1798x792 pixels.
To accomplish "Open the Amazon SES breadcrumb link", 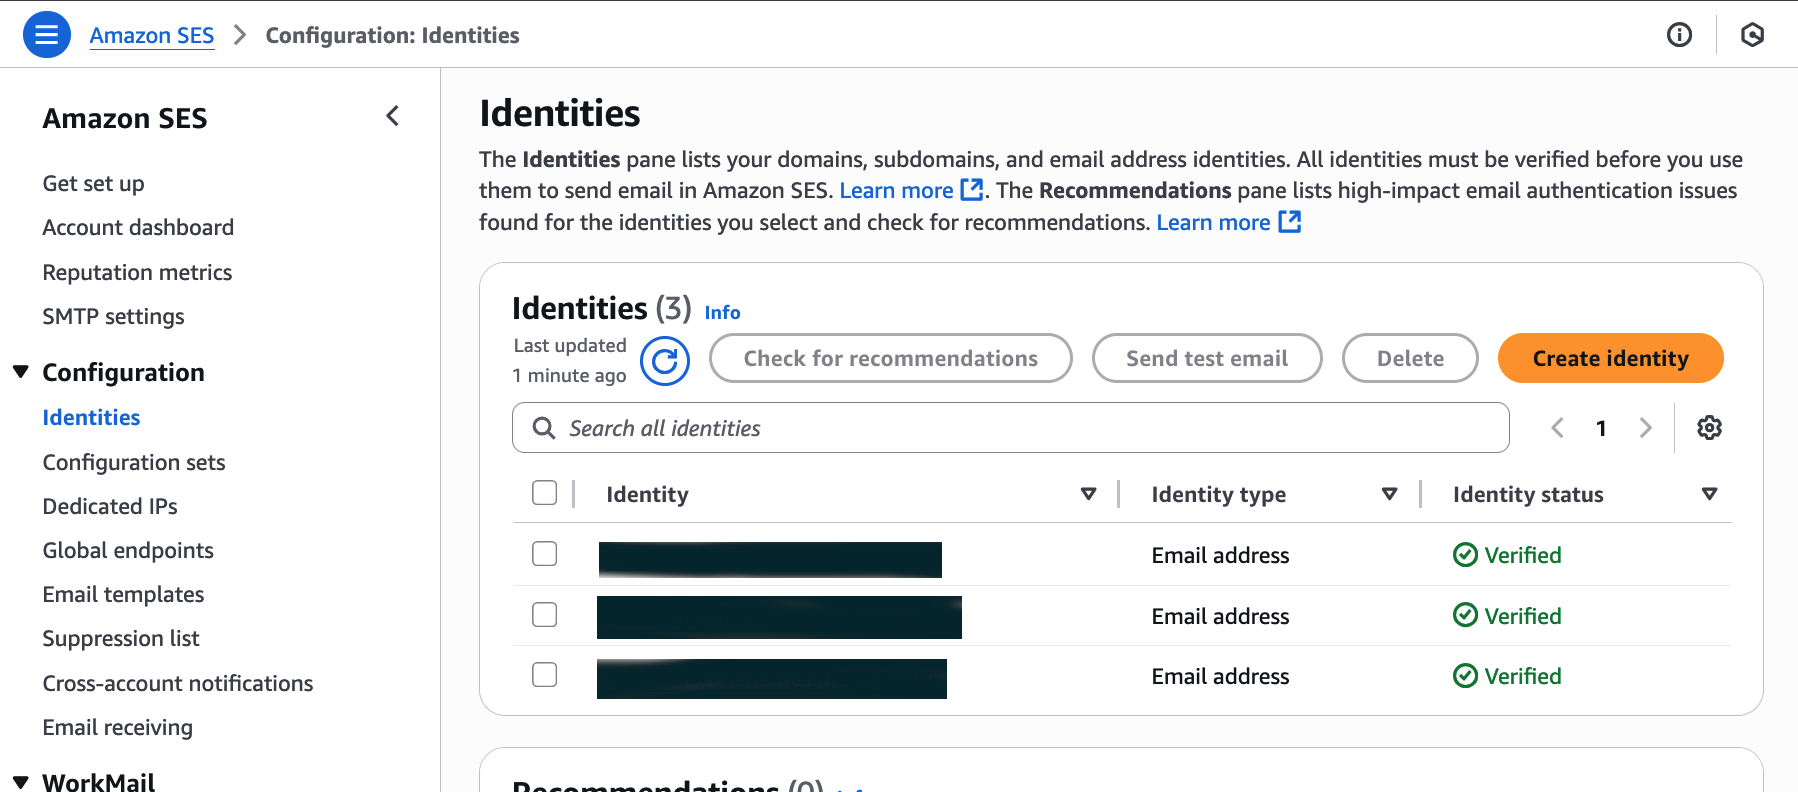I will tap(152, 35).
